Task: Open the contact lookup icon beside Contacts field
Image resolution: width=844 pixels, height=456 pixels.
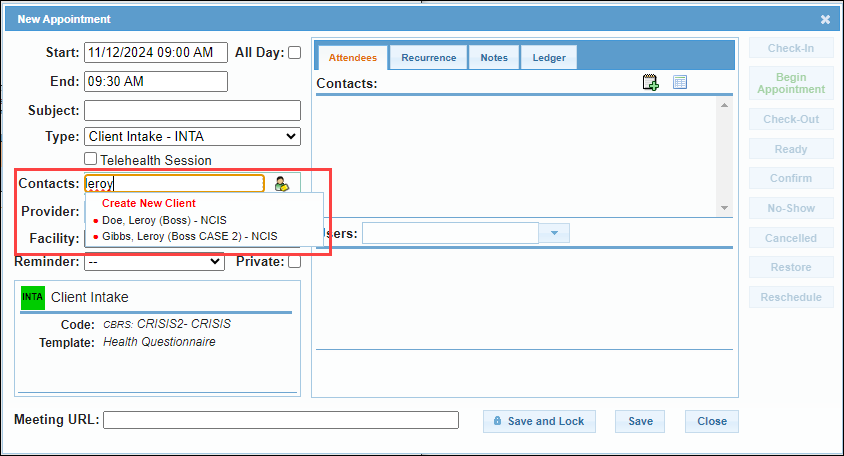Action: pos(282,184)
